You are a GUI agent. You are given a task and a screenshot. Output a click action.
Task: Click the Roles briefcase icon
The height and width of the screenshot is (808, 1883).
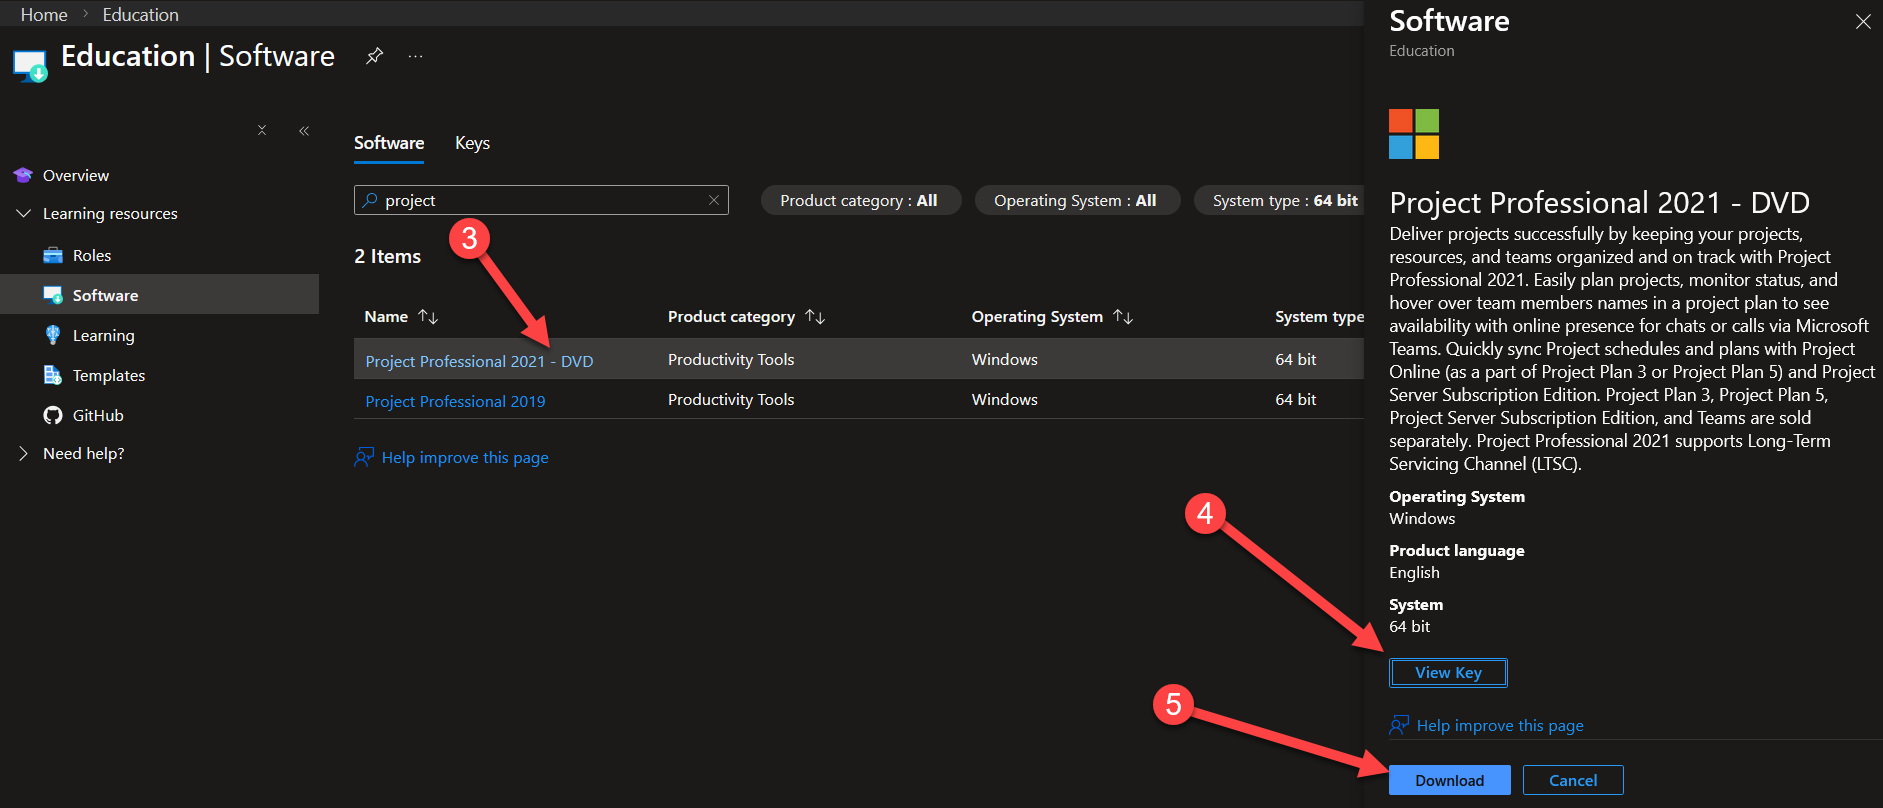pyautogui.click(x=53, y=255)
